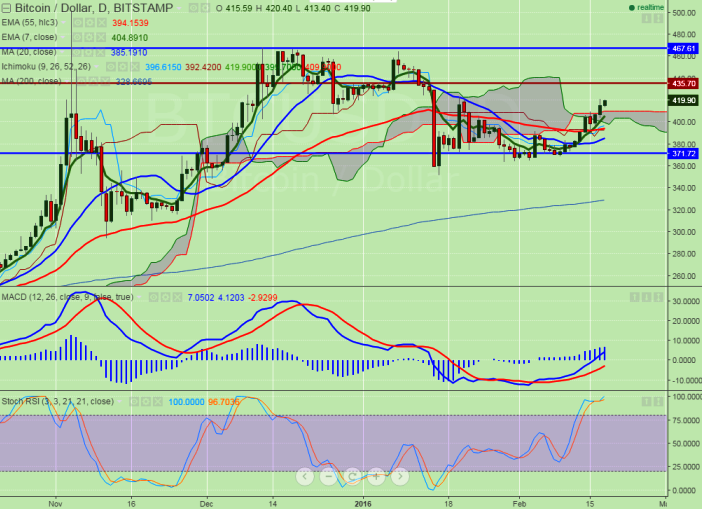Collapse the indicator legend using top-left box icon

click(x=6, y=8)
